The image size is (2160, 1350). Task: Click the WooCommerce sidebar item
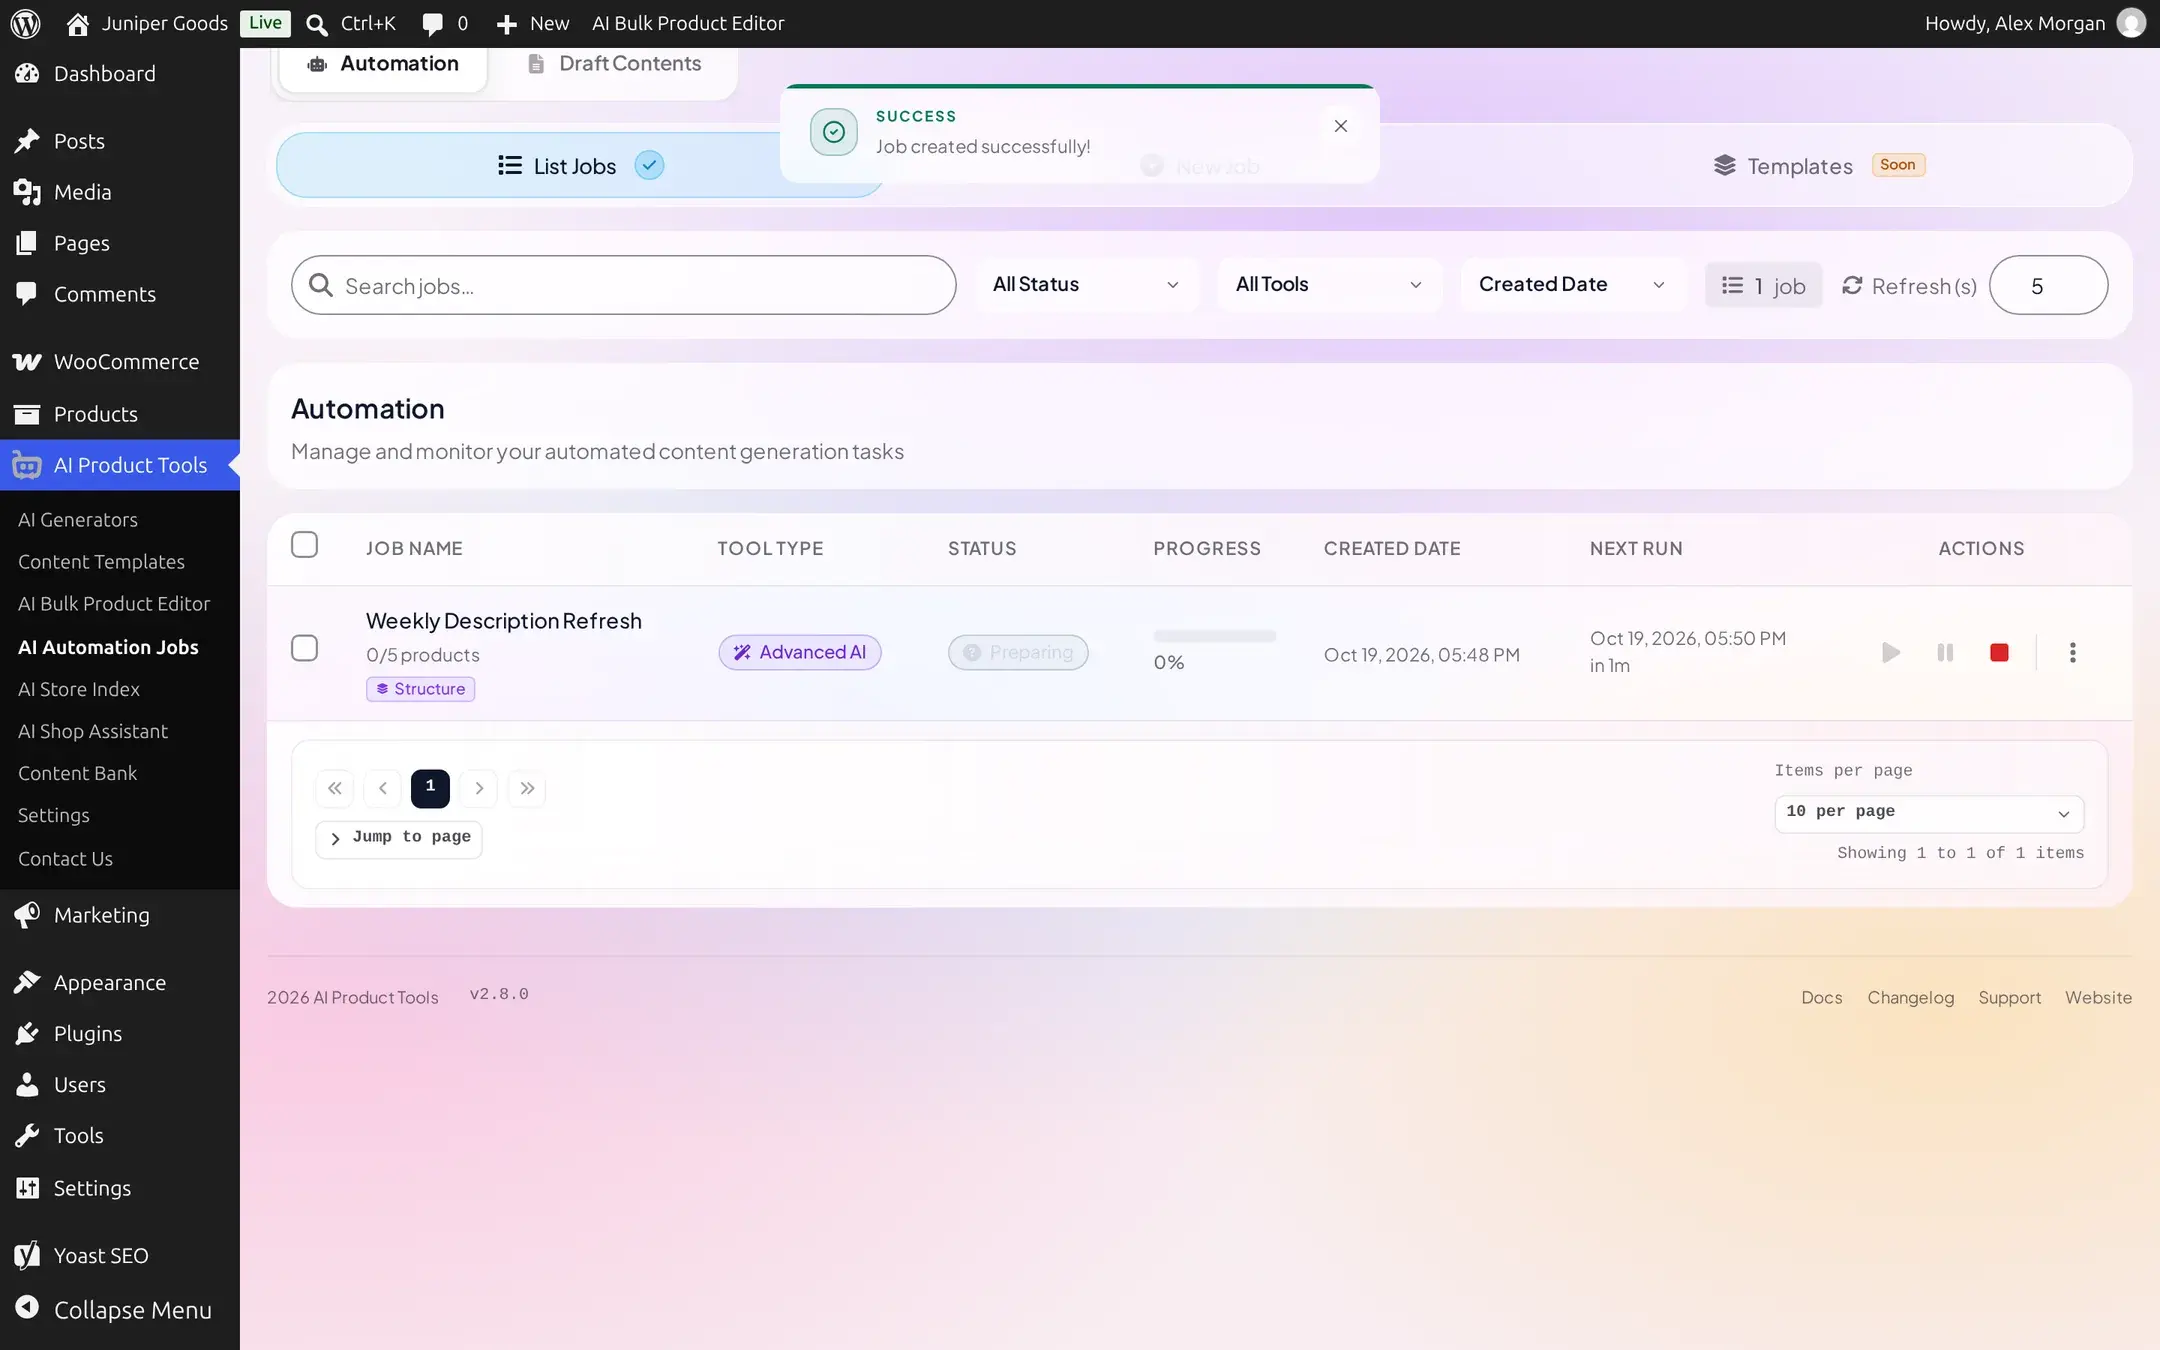pos(120,362)
